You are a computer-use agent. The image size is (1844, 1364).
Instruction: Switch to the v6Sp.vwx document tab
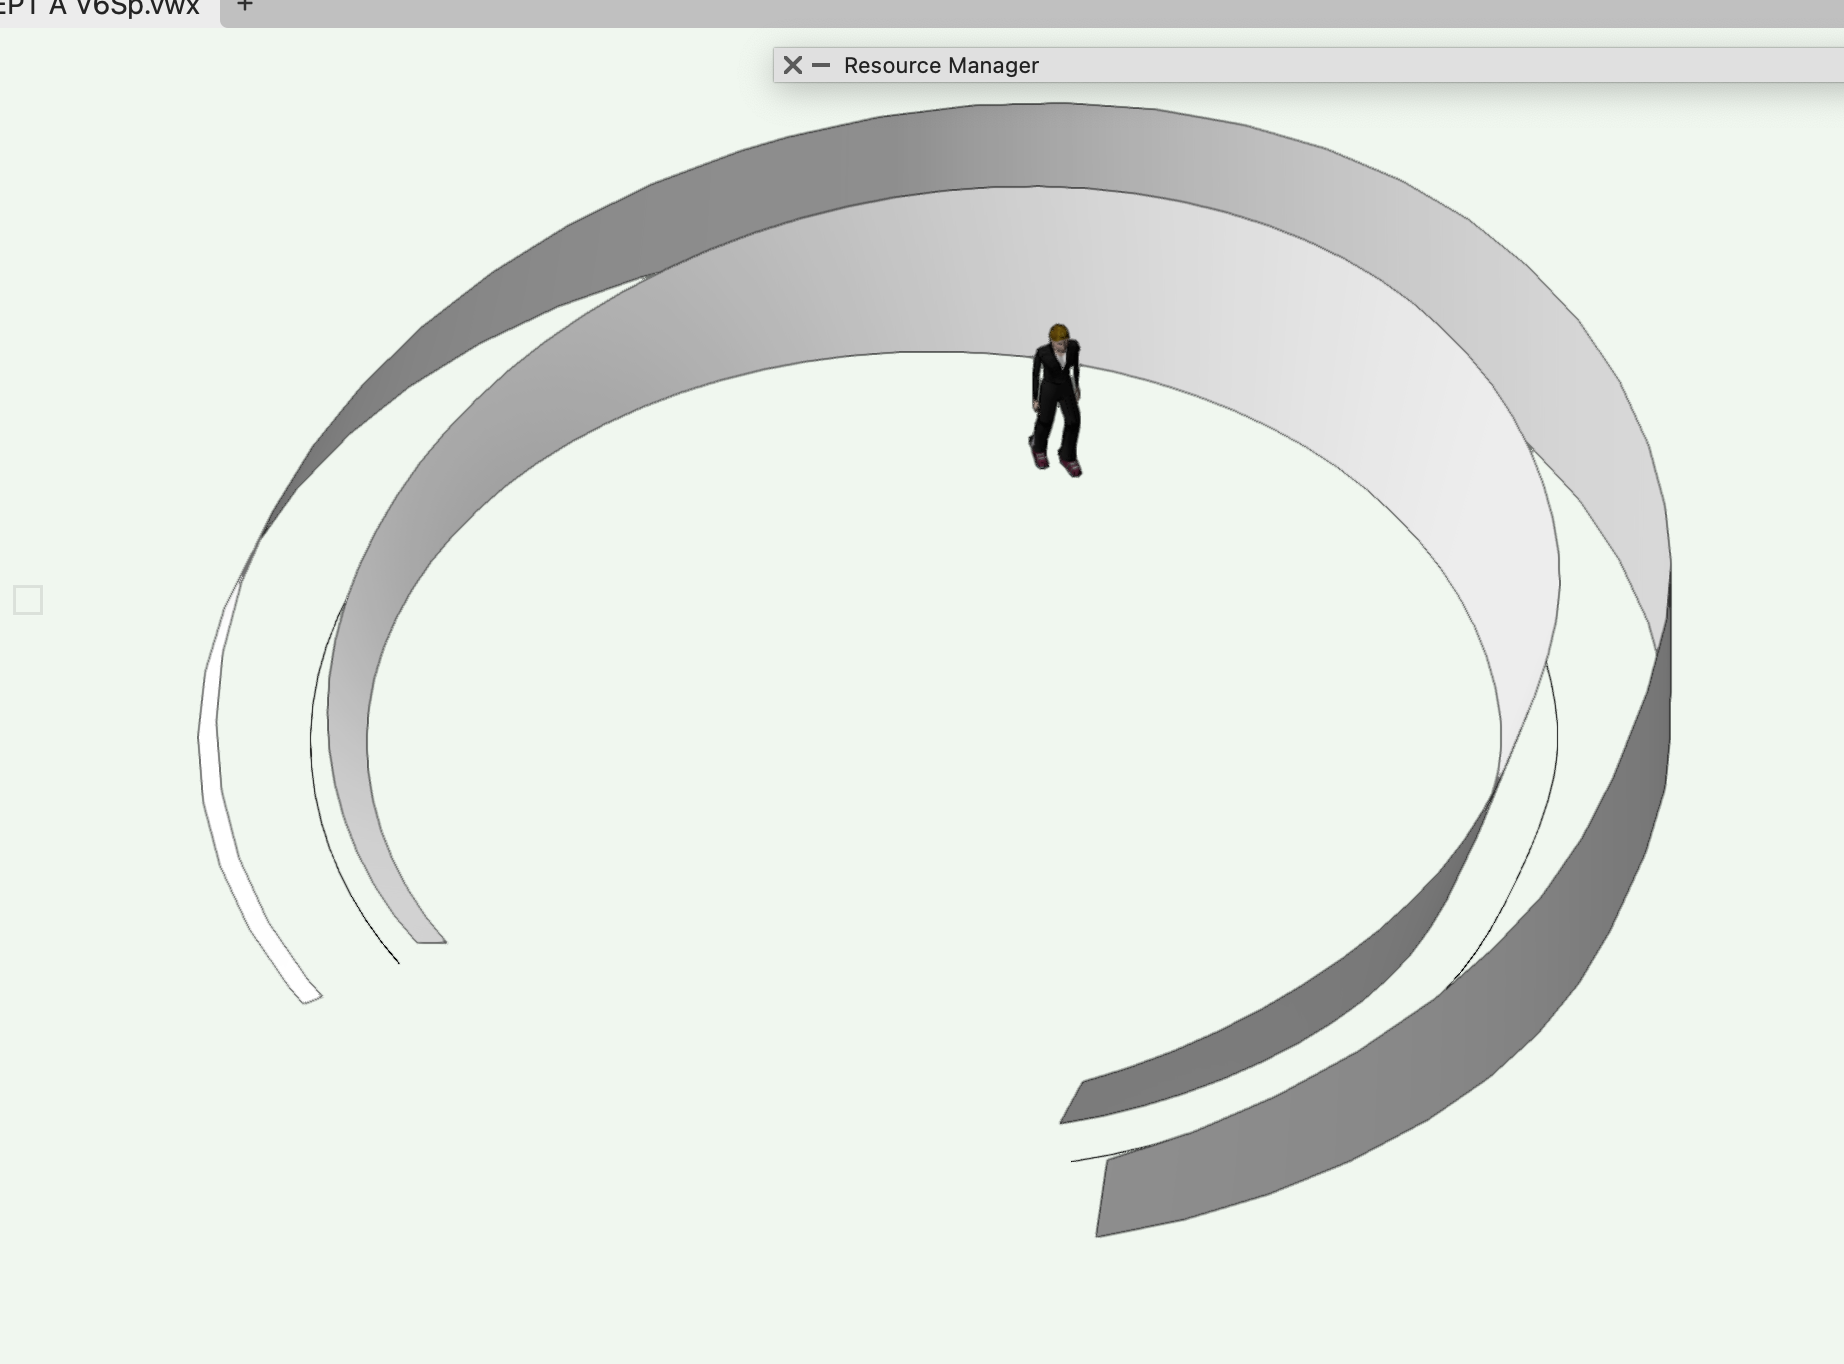pyautogui.click(x=100, y=8)
